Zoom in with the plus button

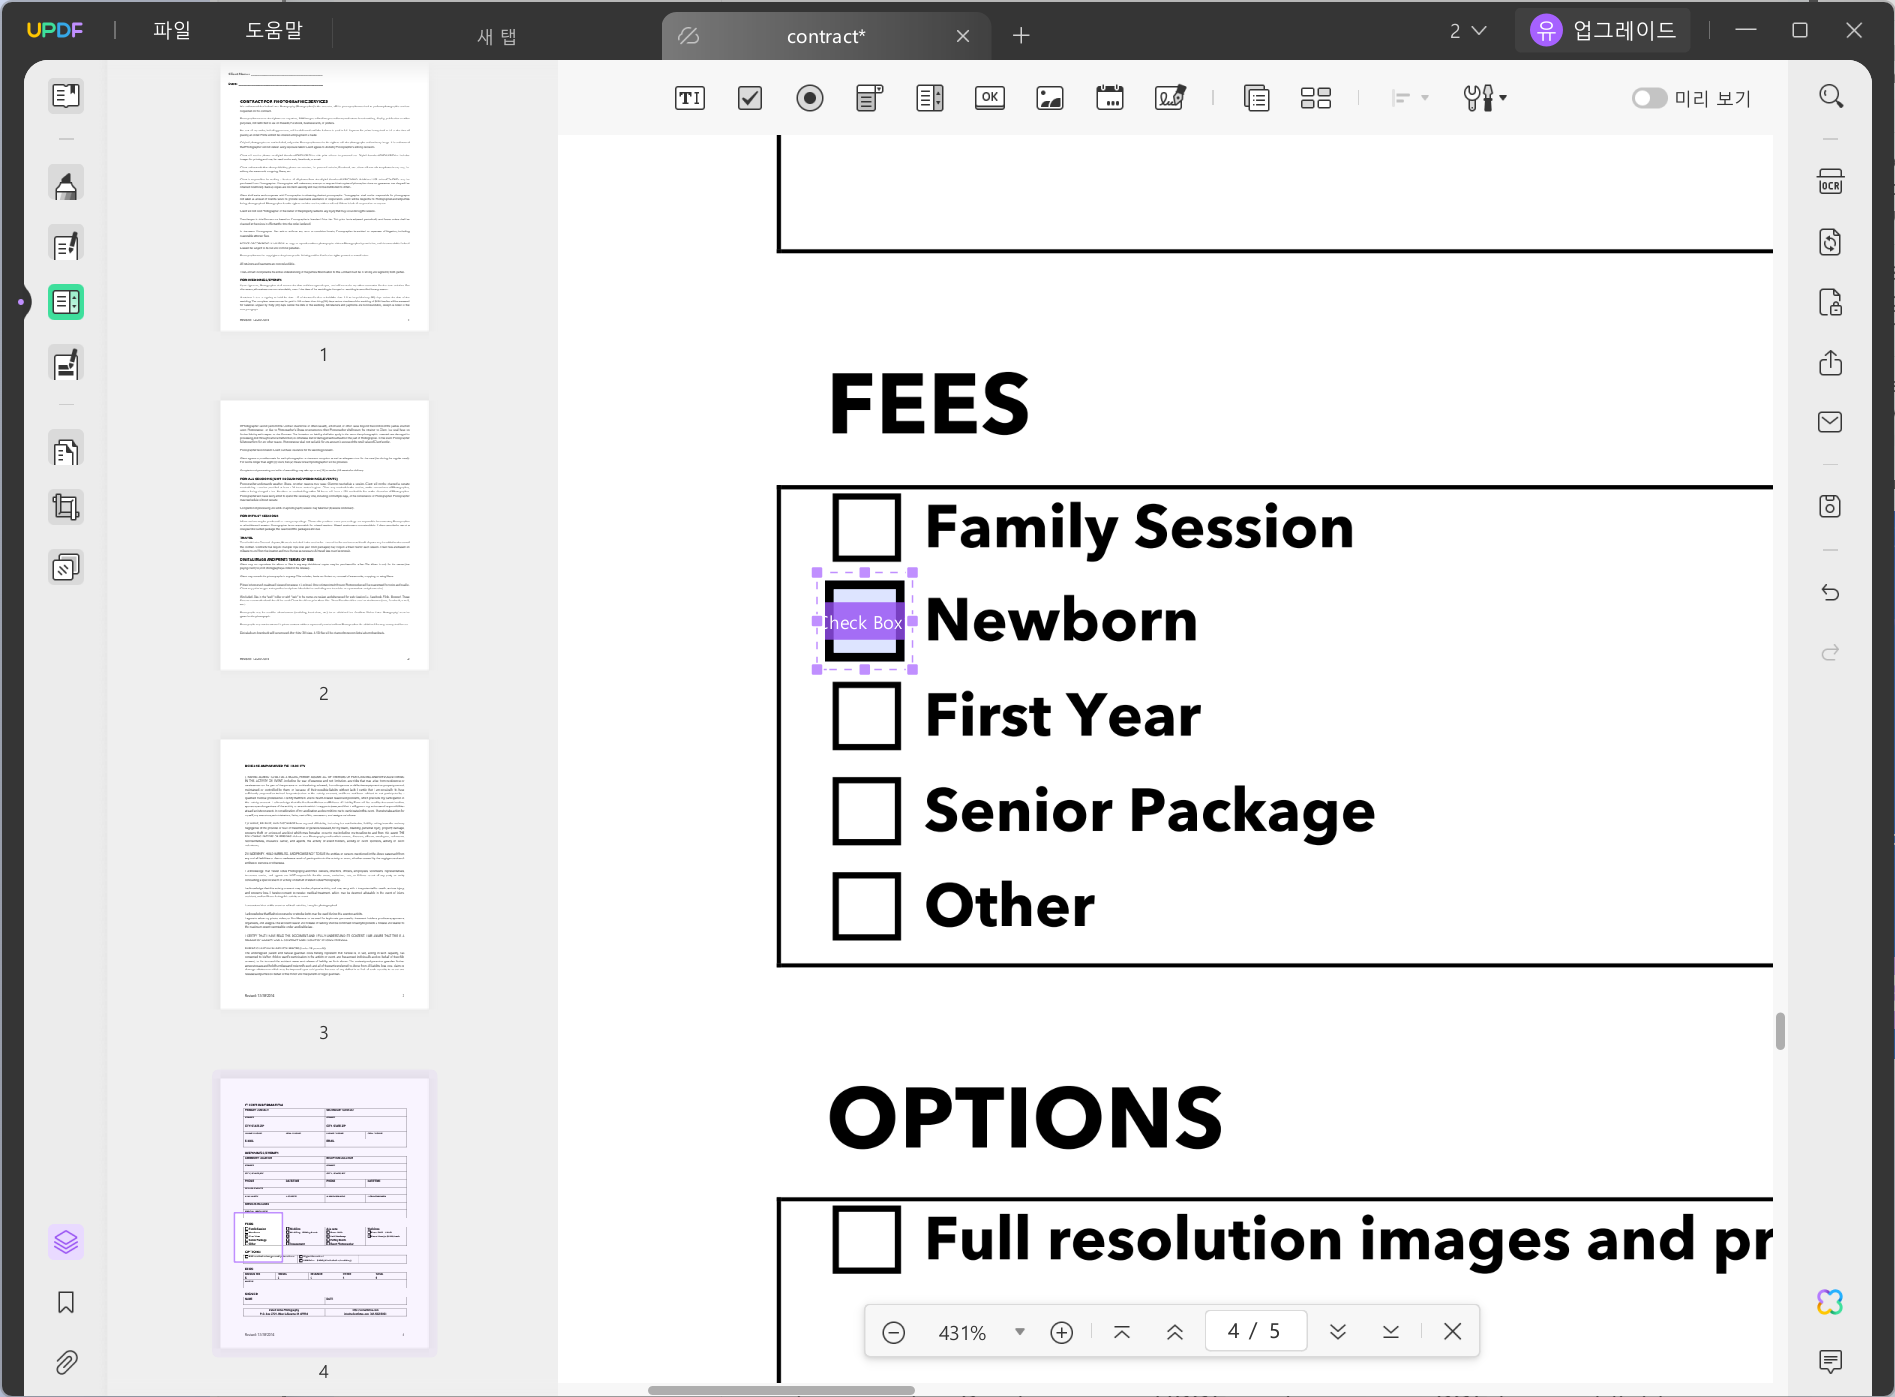[x=1062, y=1332]
